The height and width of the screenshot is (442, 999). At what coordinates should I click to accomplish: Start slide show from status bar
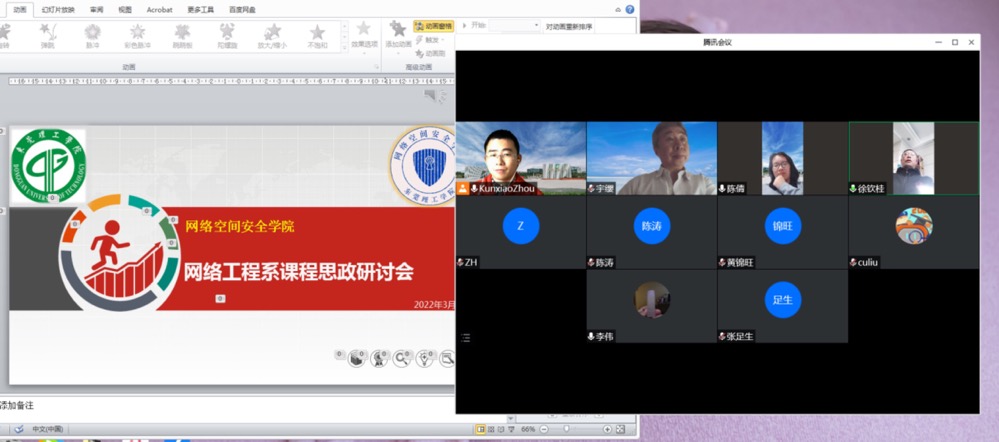coord(510,429)
